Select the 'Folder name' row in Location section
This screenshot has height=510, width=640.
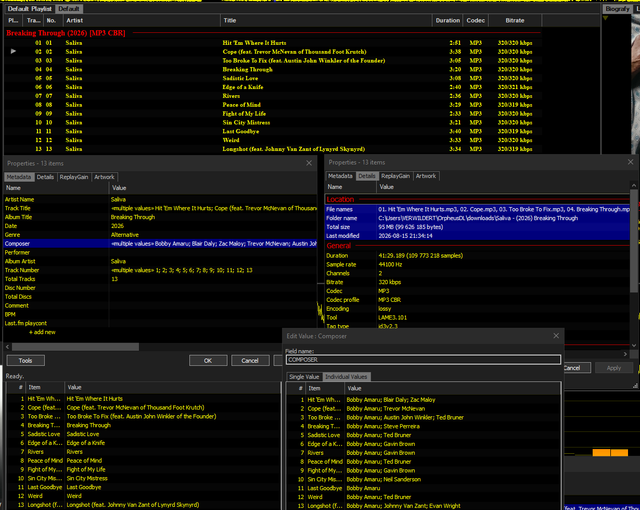point(478,218)
